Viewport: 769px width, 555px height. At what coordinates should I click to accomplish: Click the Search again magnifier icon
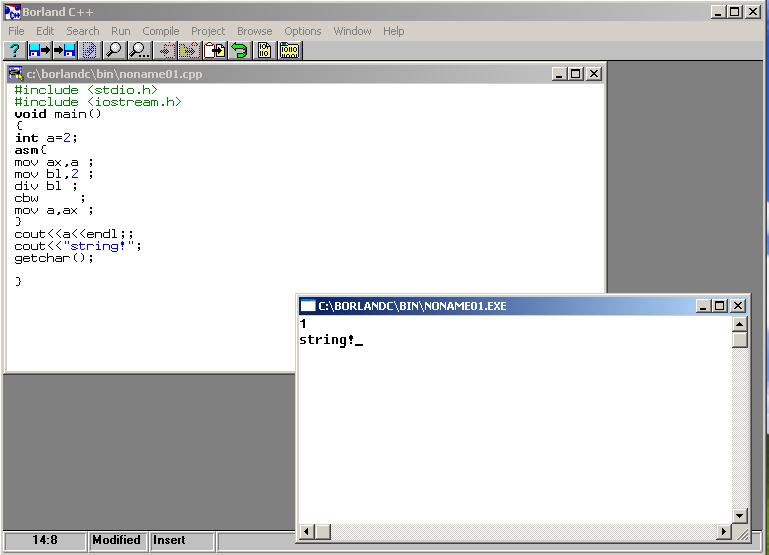(x=139, y=50)
